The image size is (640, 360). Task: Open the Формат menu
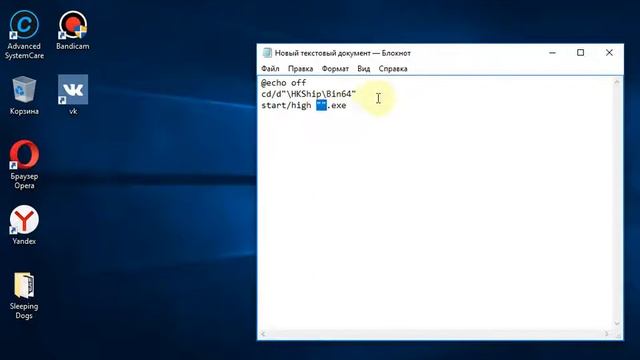335,69
